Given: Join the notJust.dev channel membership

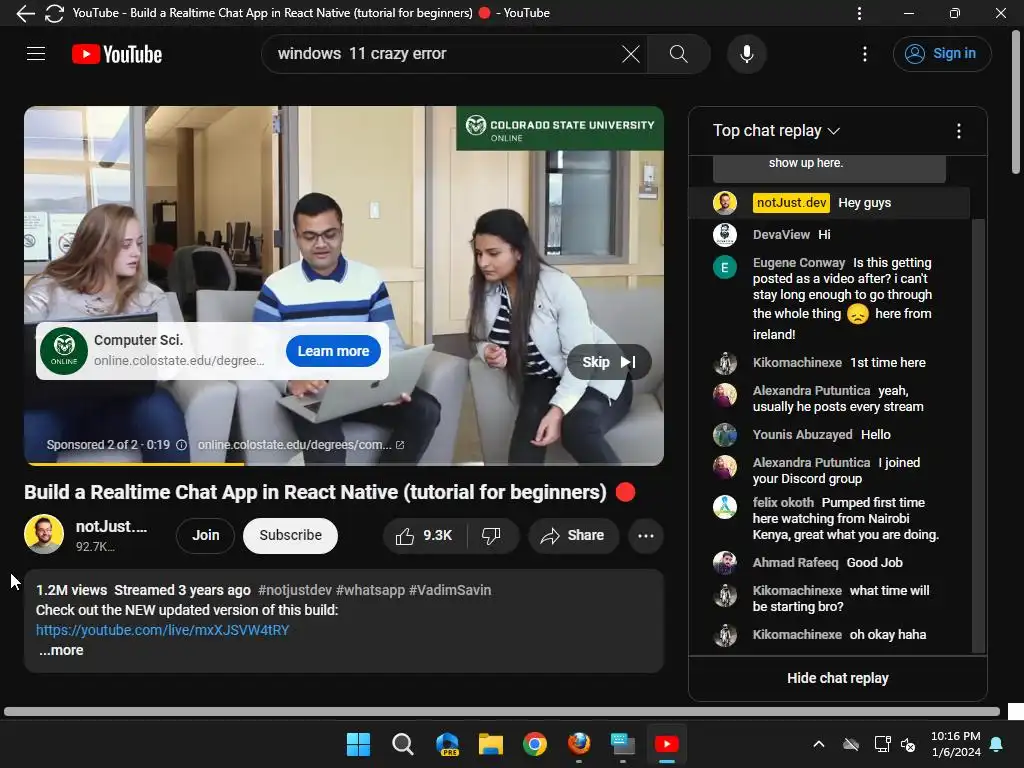Looking at the screenshot, I should pos(205,536).
